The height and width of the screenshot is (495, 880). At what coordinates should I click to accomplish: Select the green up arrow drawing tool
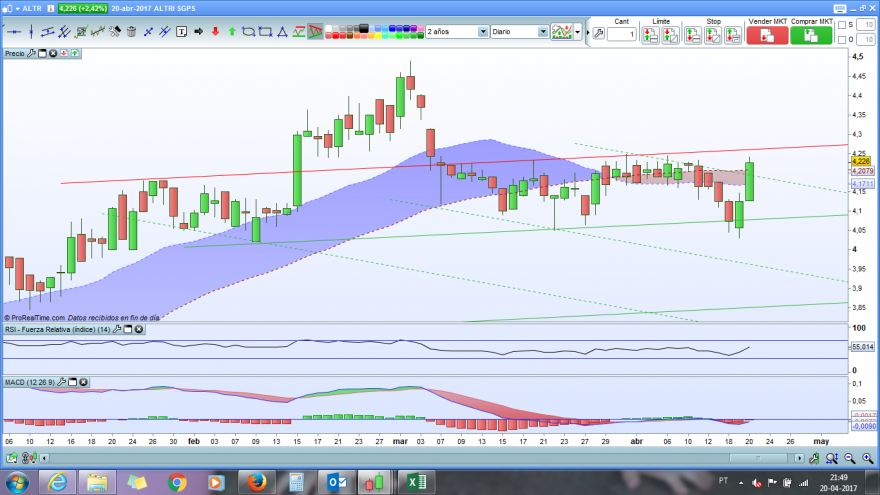coord(232,32)
